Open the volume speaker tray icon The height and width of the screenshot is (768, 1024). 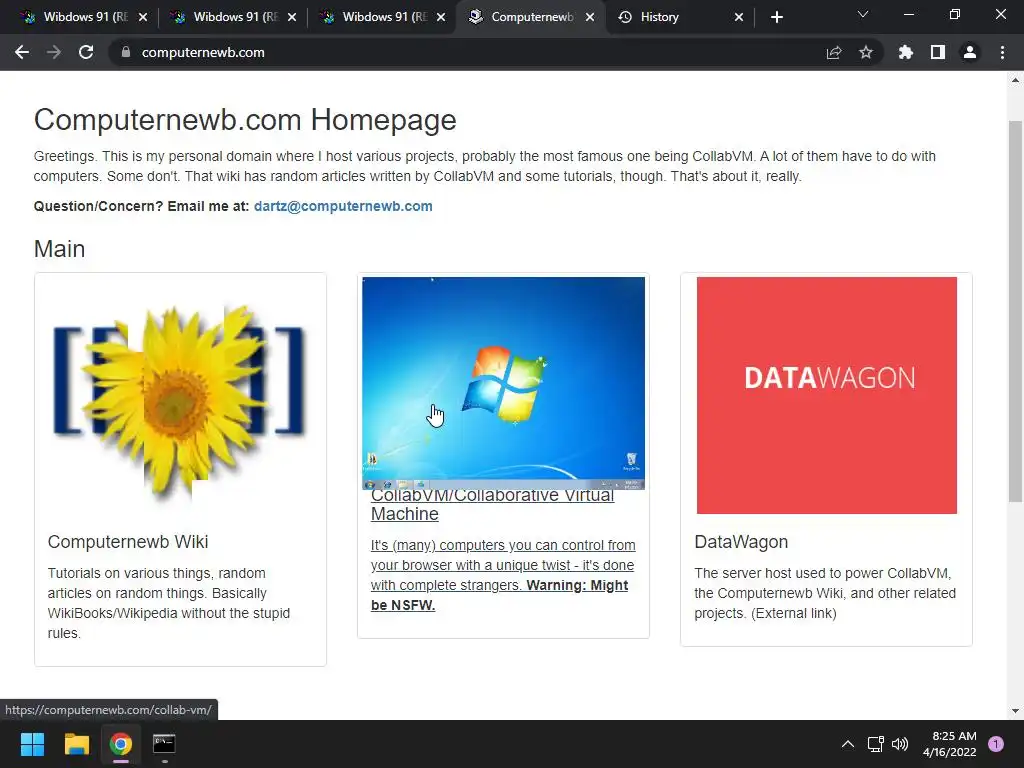[900, 744]
